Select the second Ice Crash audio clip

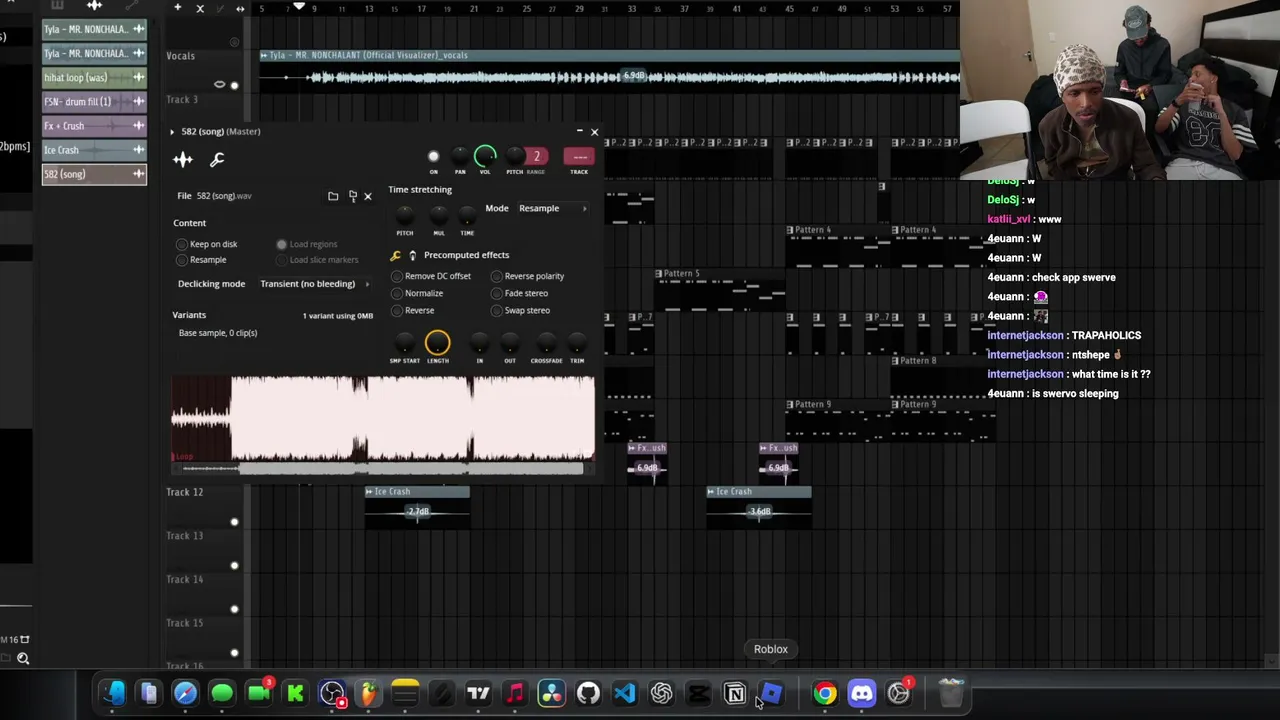pos(759,506)
